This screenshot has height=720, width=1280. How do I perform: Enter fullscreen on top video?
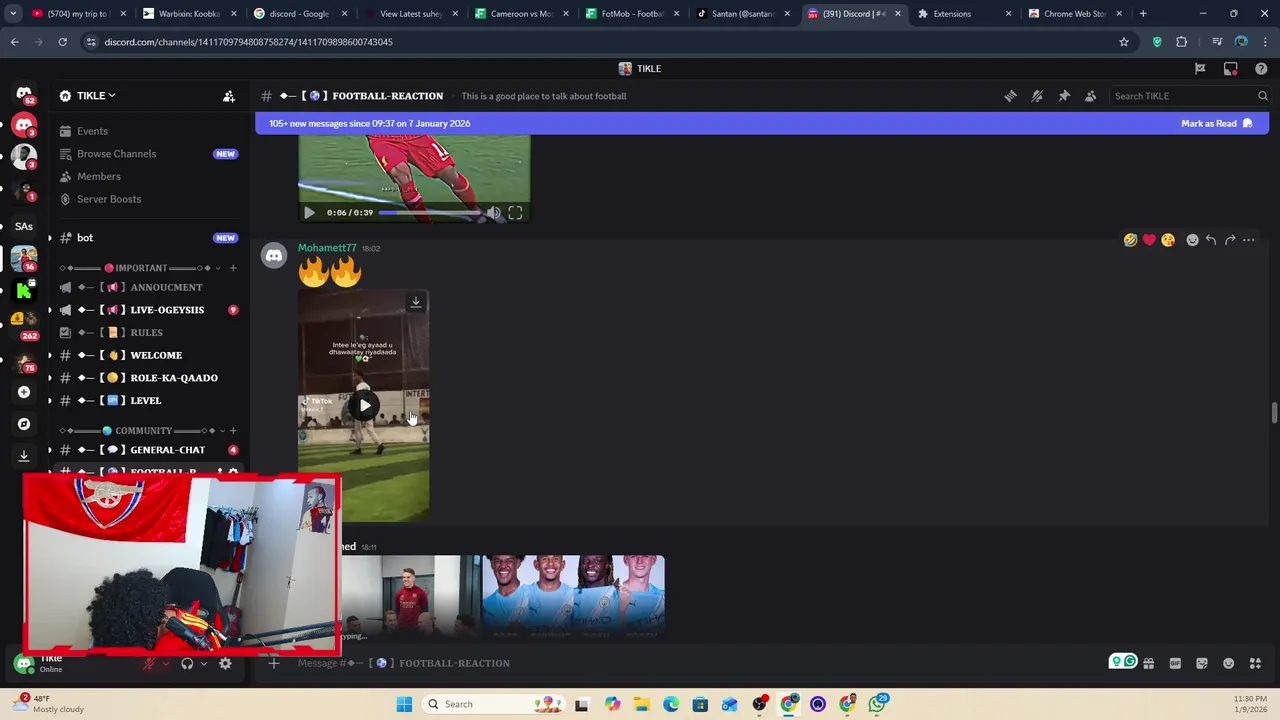point(515,213)
